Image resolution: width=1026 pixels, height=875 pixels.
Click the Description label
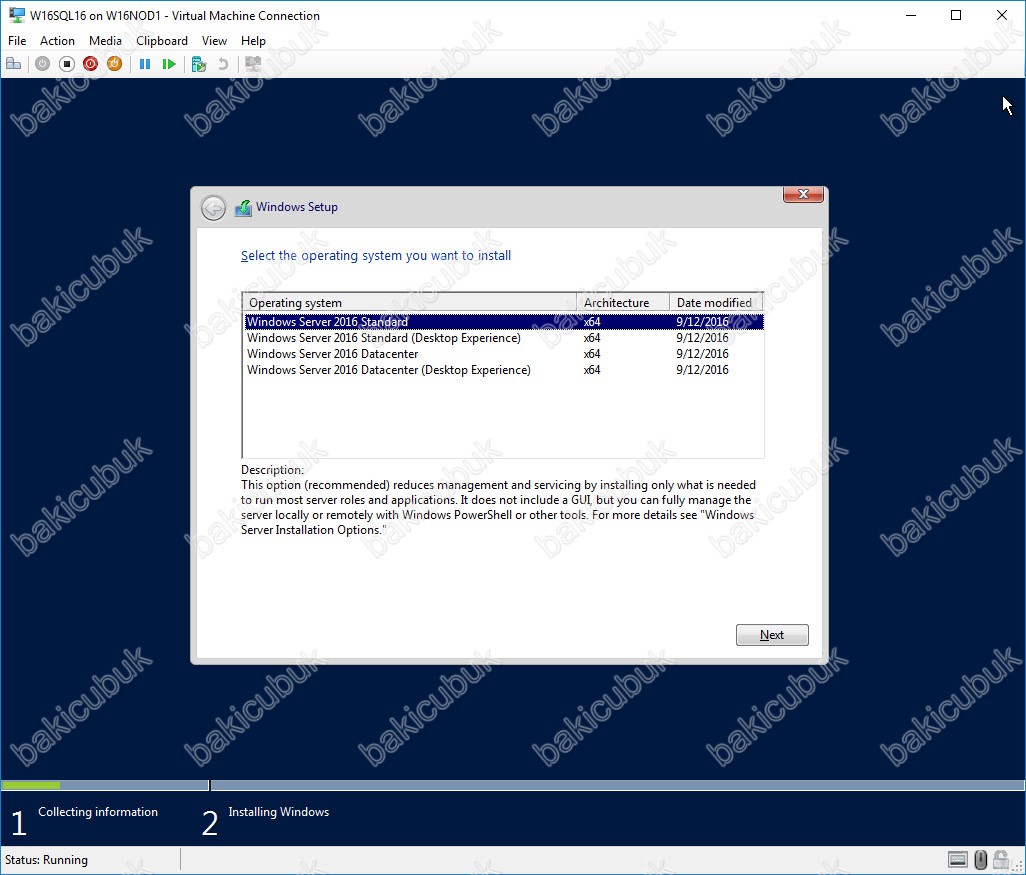[272, 469]
